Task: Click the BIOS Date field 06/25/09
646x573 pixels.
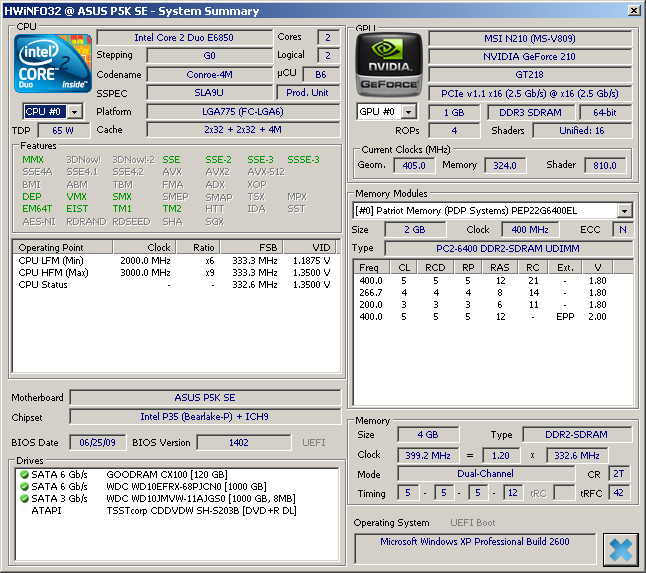Action: pyautogui.click(x=98, y=443)
